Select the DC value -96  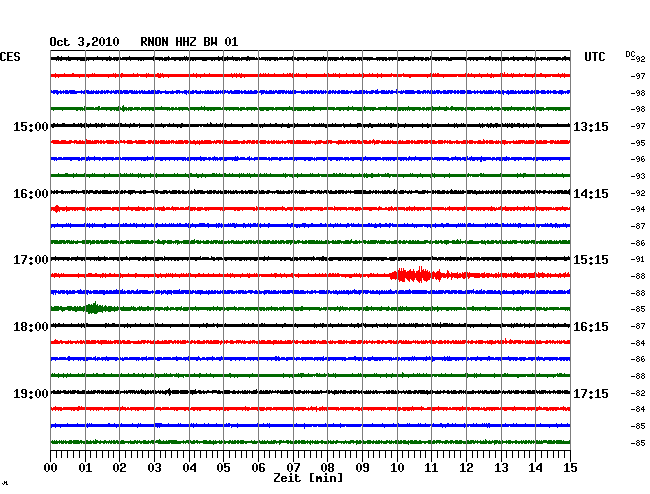point(638,159)
